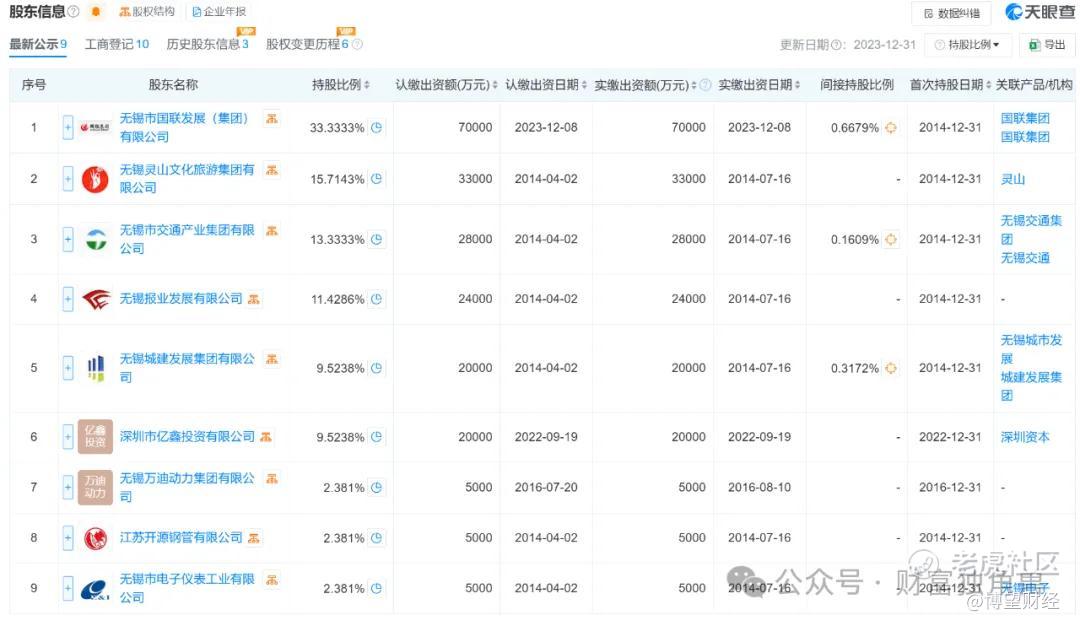1080x626 pixels.
Task: Switch to 历史股东信息 tab
Action: (207, 44)
